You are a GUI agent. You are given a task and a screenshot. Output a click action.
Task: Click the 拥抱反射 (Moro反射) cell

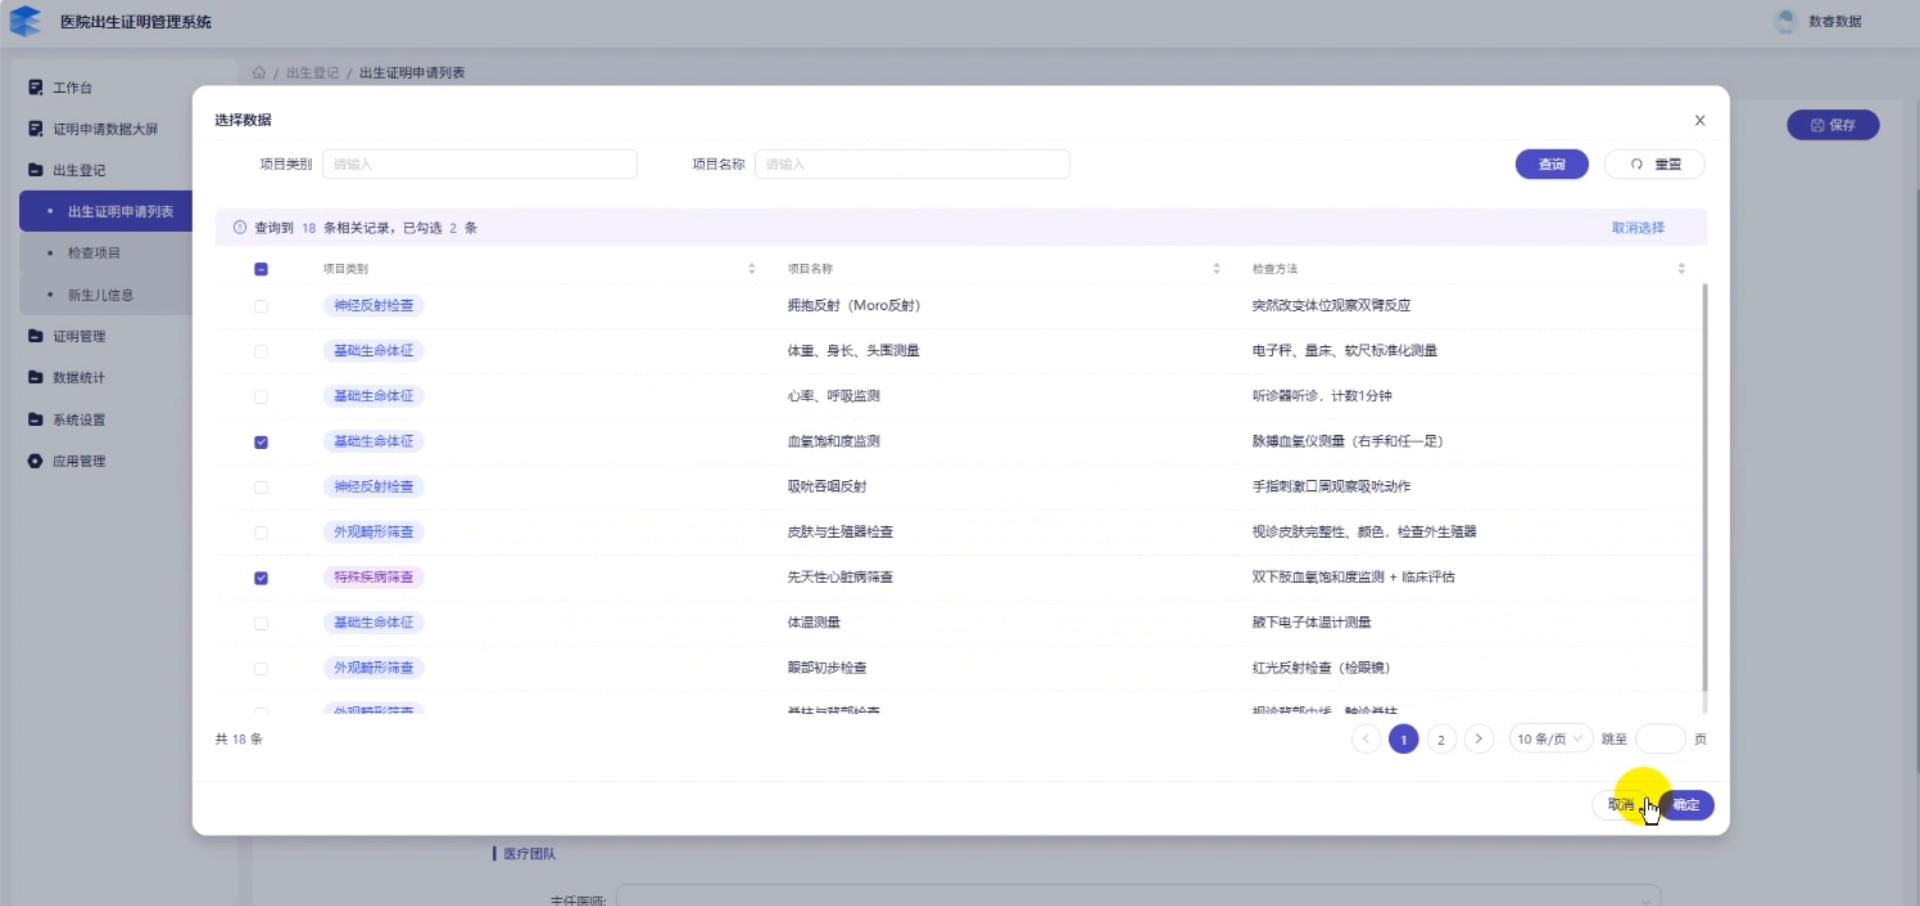tap(854, 305)
